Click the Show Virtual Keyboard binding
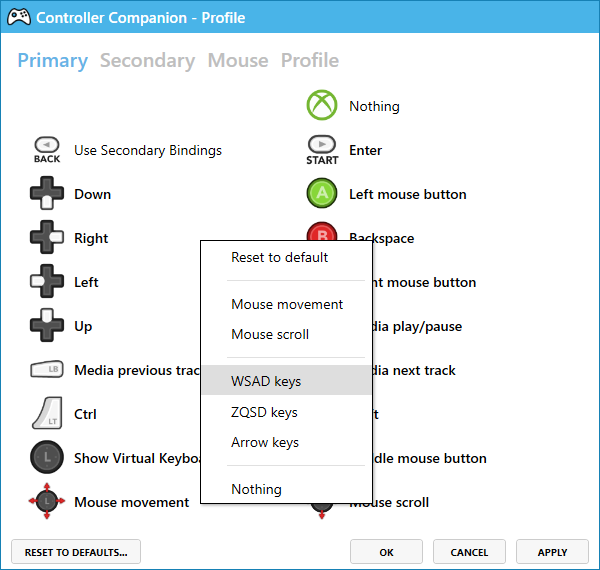600x570 pixels. 137,458
